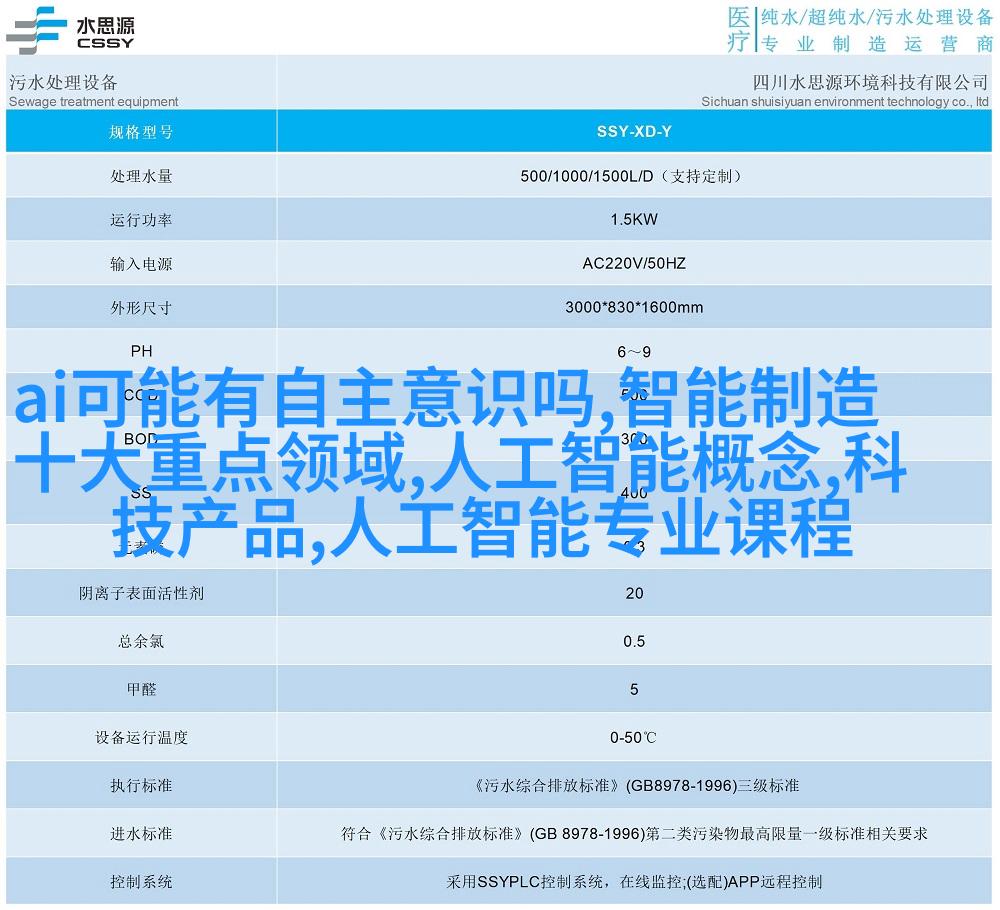This screenshot has height=910, width=1000.
Task: Click the CSSY company logo icon
Action: 36,30
